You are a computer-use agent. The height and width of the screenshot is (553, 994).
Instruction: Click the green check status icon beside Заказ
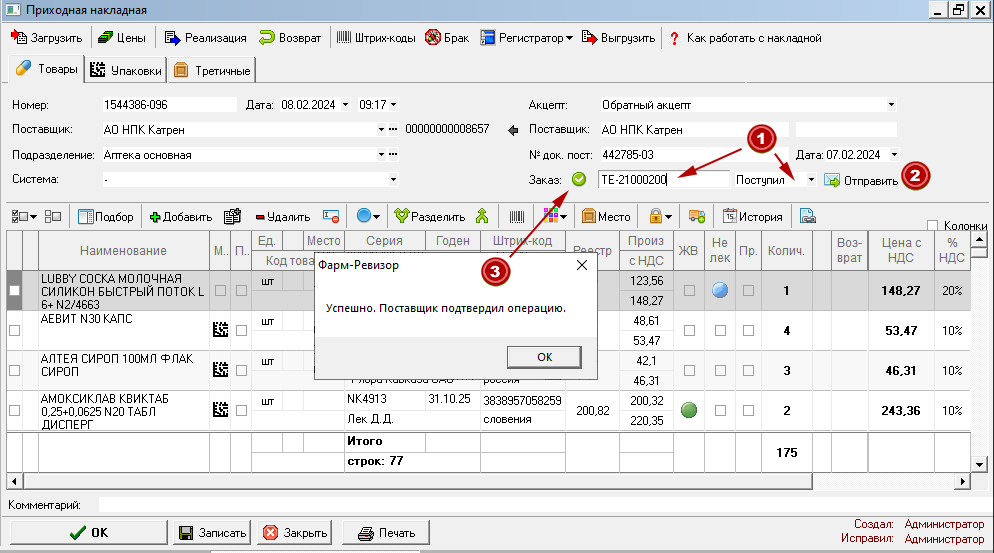tap(579, 179)
